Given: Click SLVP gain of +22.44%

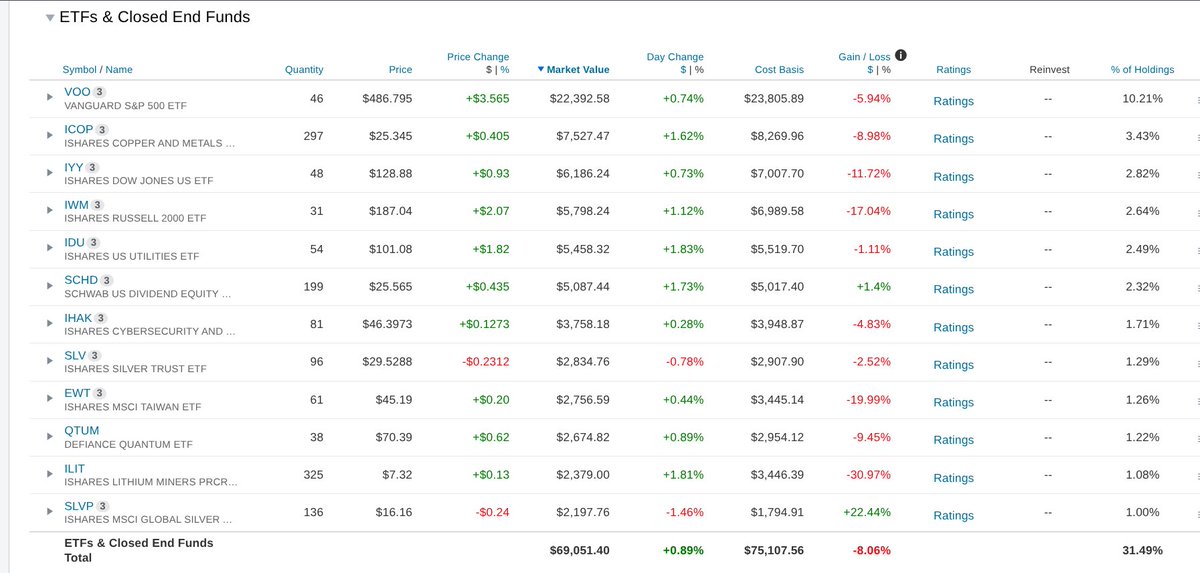Looking at the screenshot, I should pos(867,512).
